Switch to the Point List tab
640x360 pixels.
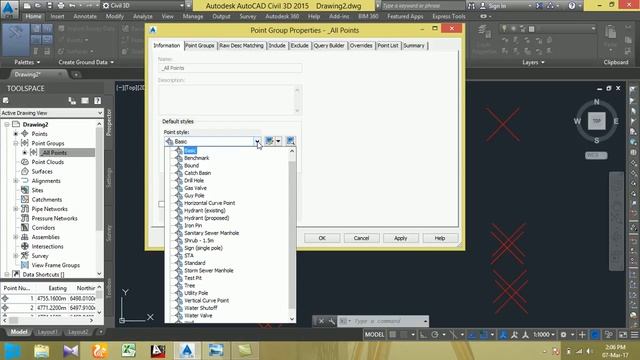[387, 46]
